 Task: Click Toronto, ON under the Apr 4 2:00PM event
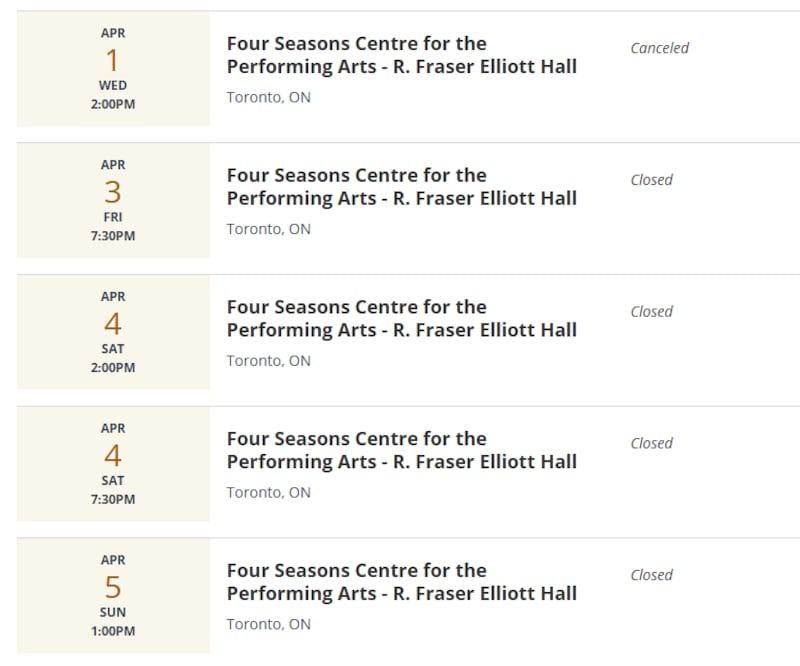(x=269, y=361)
